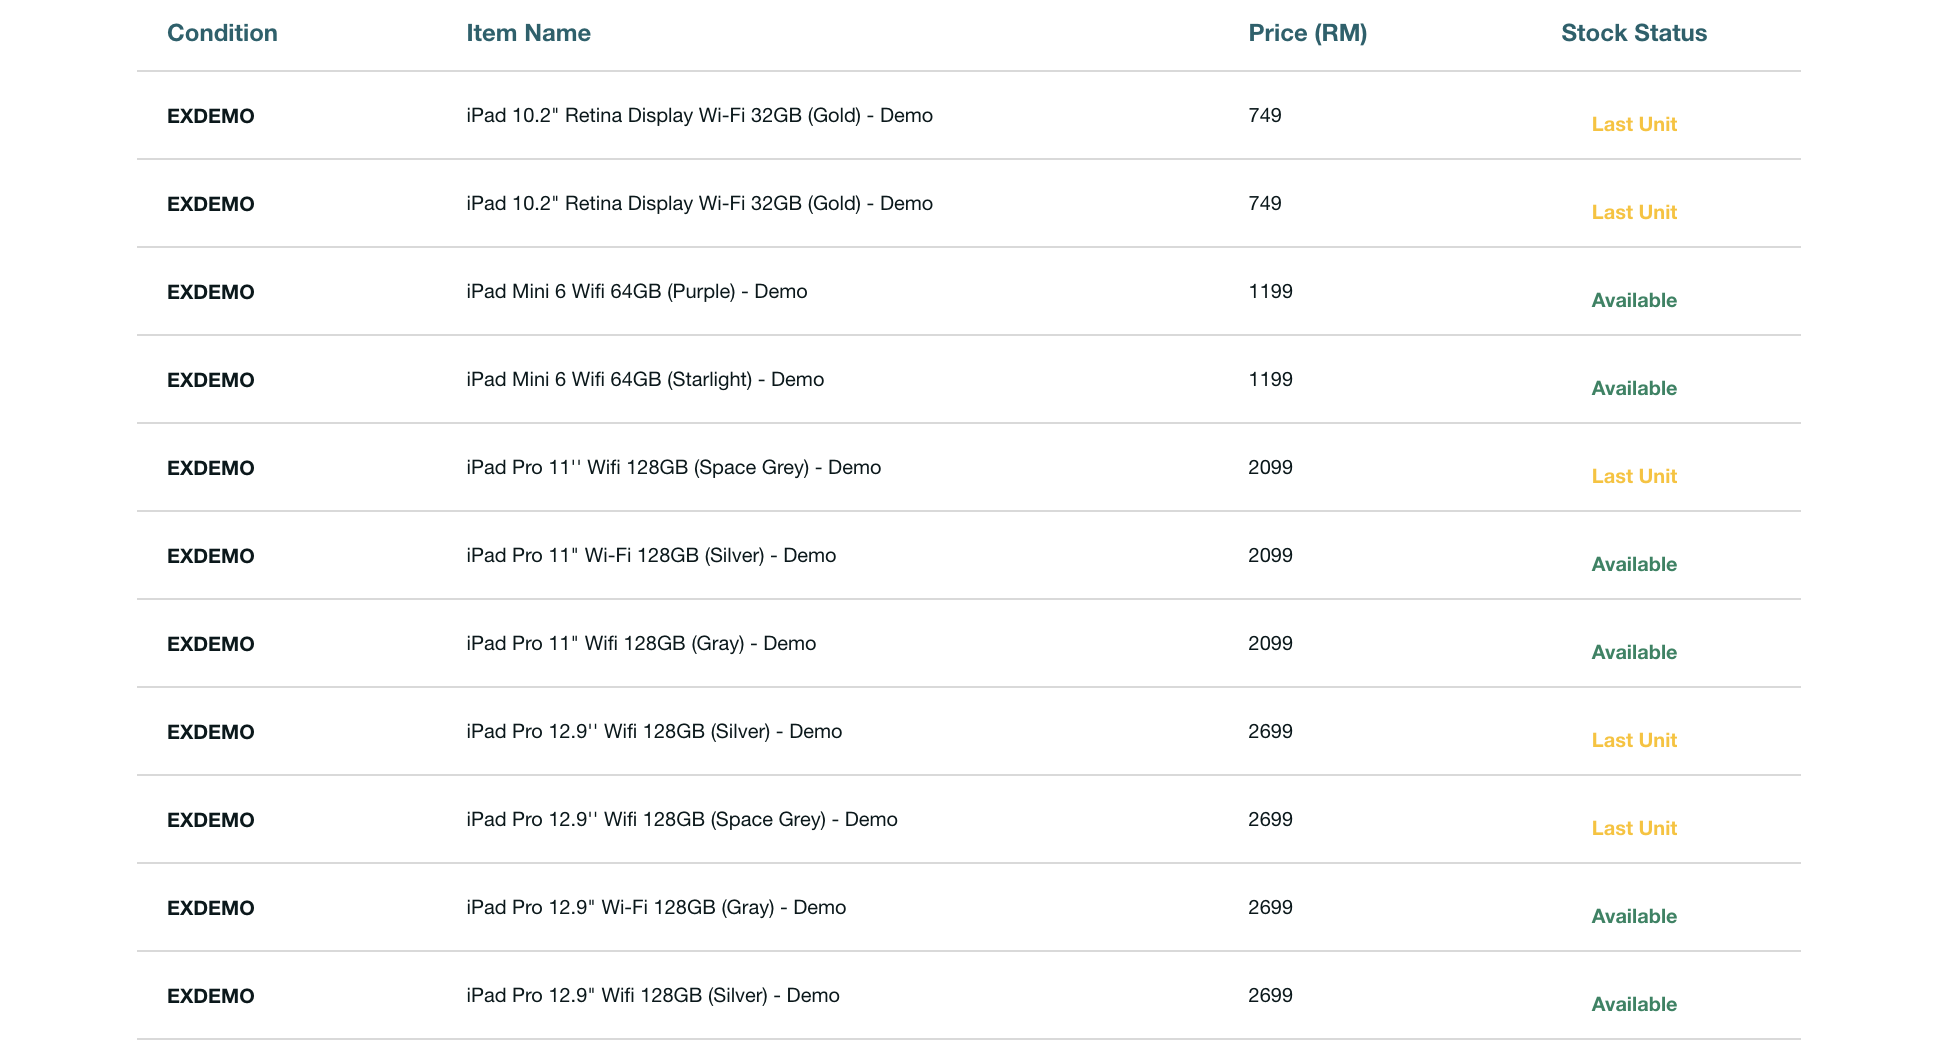
Task: Click Available status for iPad Pro 11 Gray
Action: (x=1633, y=652)
